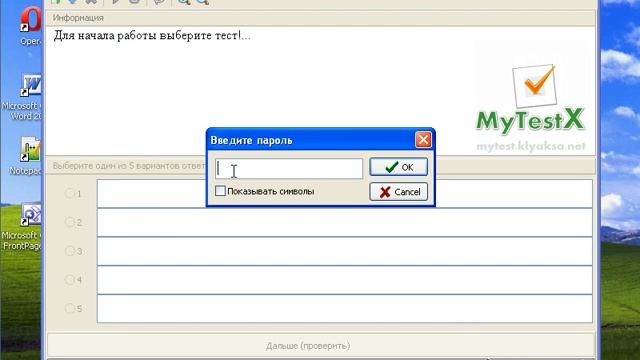Click the text Для начала работы выберите тест

point(152,36)
